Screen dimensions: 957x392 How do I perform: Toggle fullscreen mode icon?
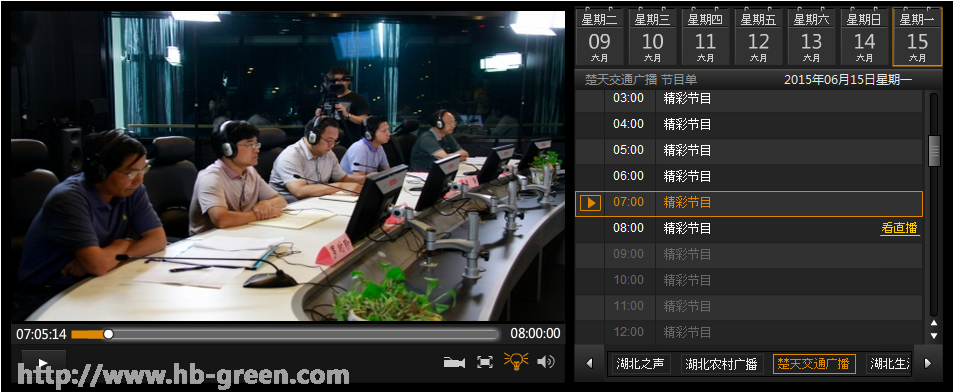coord(485,362)
